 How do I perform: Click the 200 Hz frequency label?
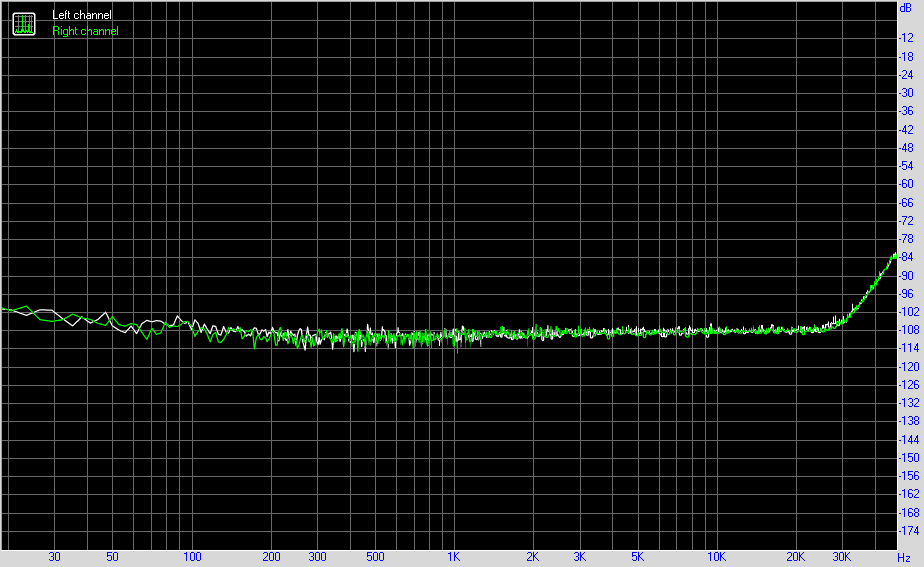click(271, 557)
